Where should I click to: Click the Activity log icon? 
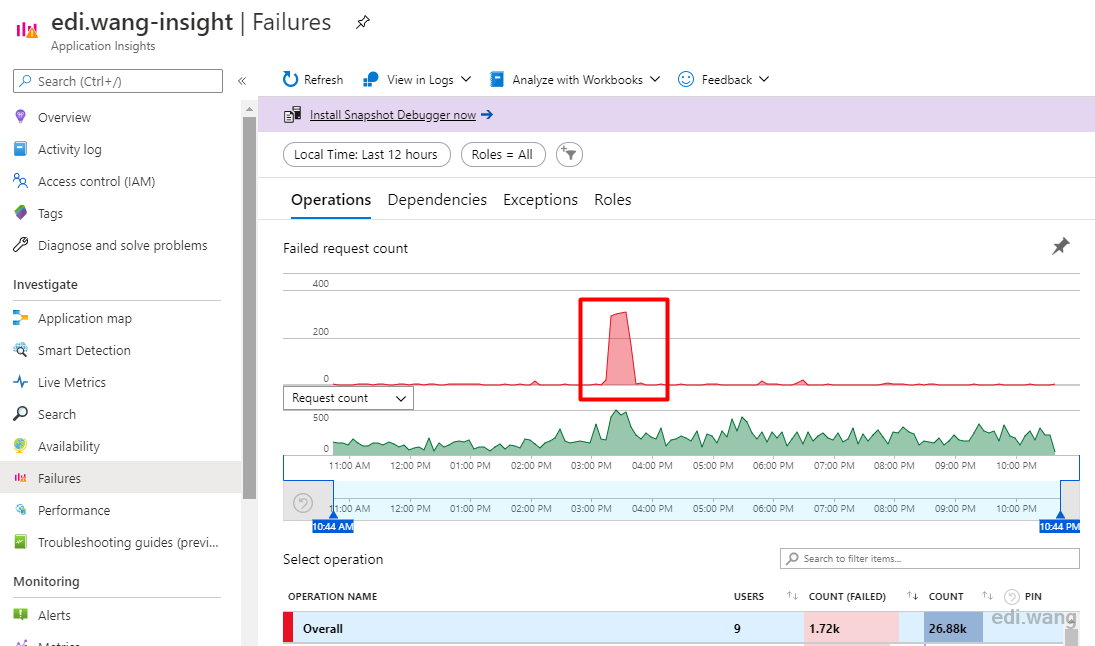[20, 149]
